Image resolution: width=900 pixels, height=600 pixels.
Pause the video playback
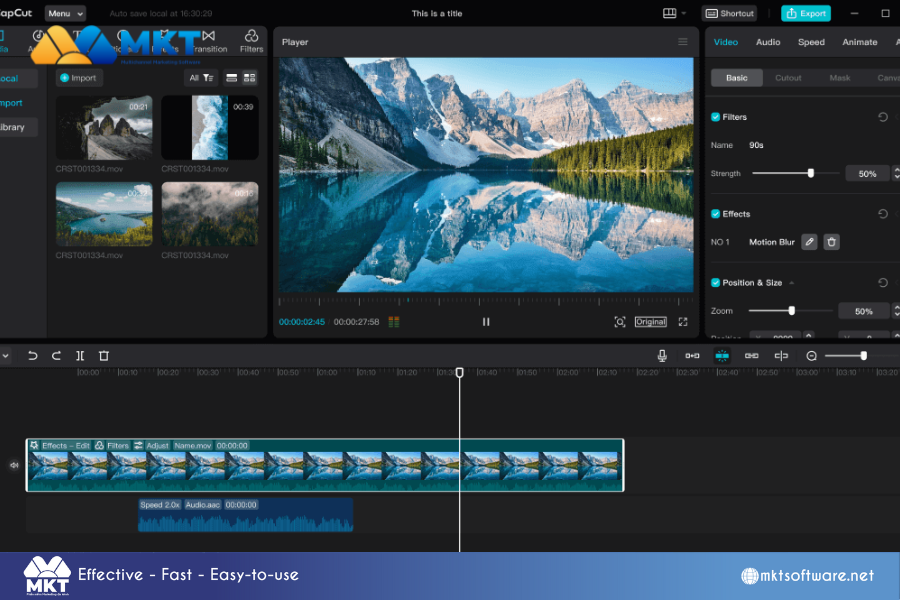coord(486,322)
